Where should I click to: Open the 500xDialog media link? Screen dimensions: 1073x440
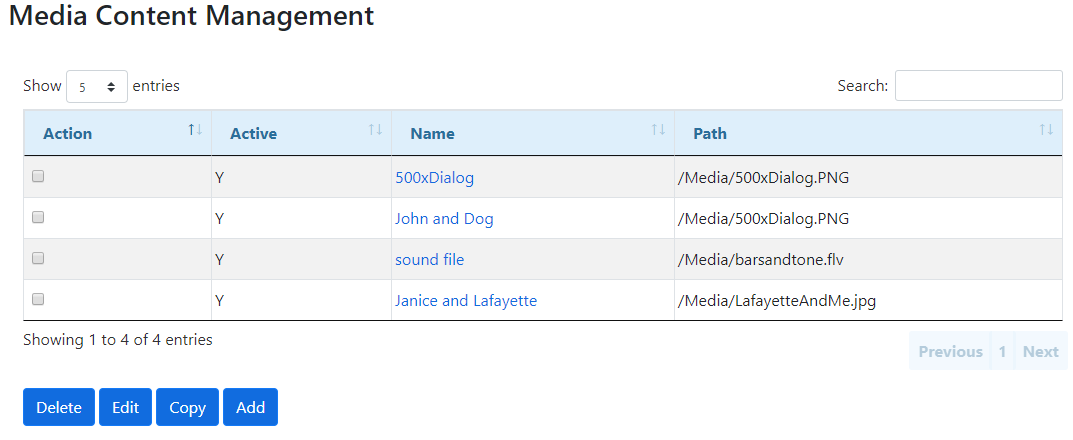[434, 178]
